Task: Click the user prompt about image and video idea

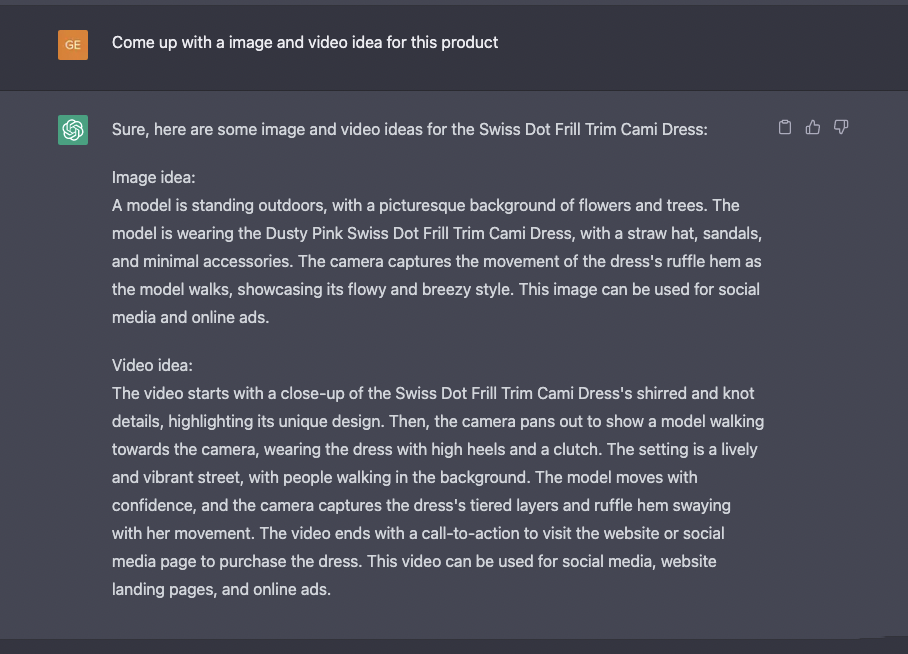Action: pyautogui.click(x=305, y=43)
